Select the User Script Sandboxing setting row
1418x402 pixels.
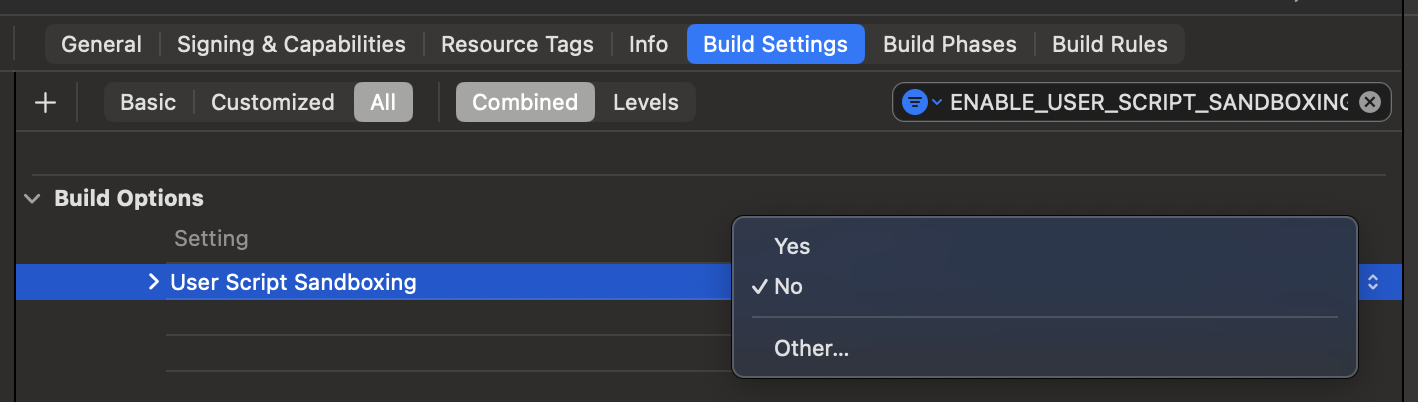tap(400, 283)
